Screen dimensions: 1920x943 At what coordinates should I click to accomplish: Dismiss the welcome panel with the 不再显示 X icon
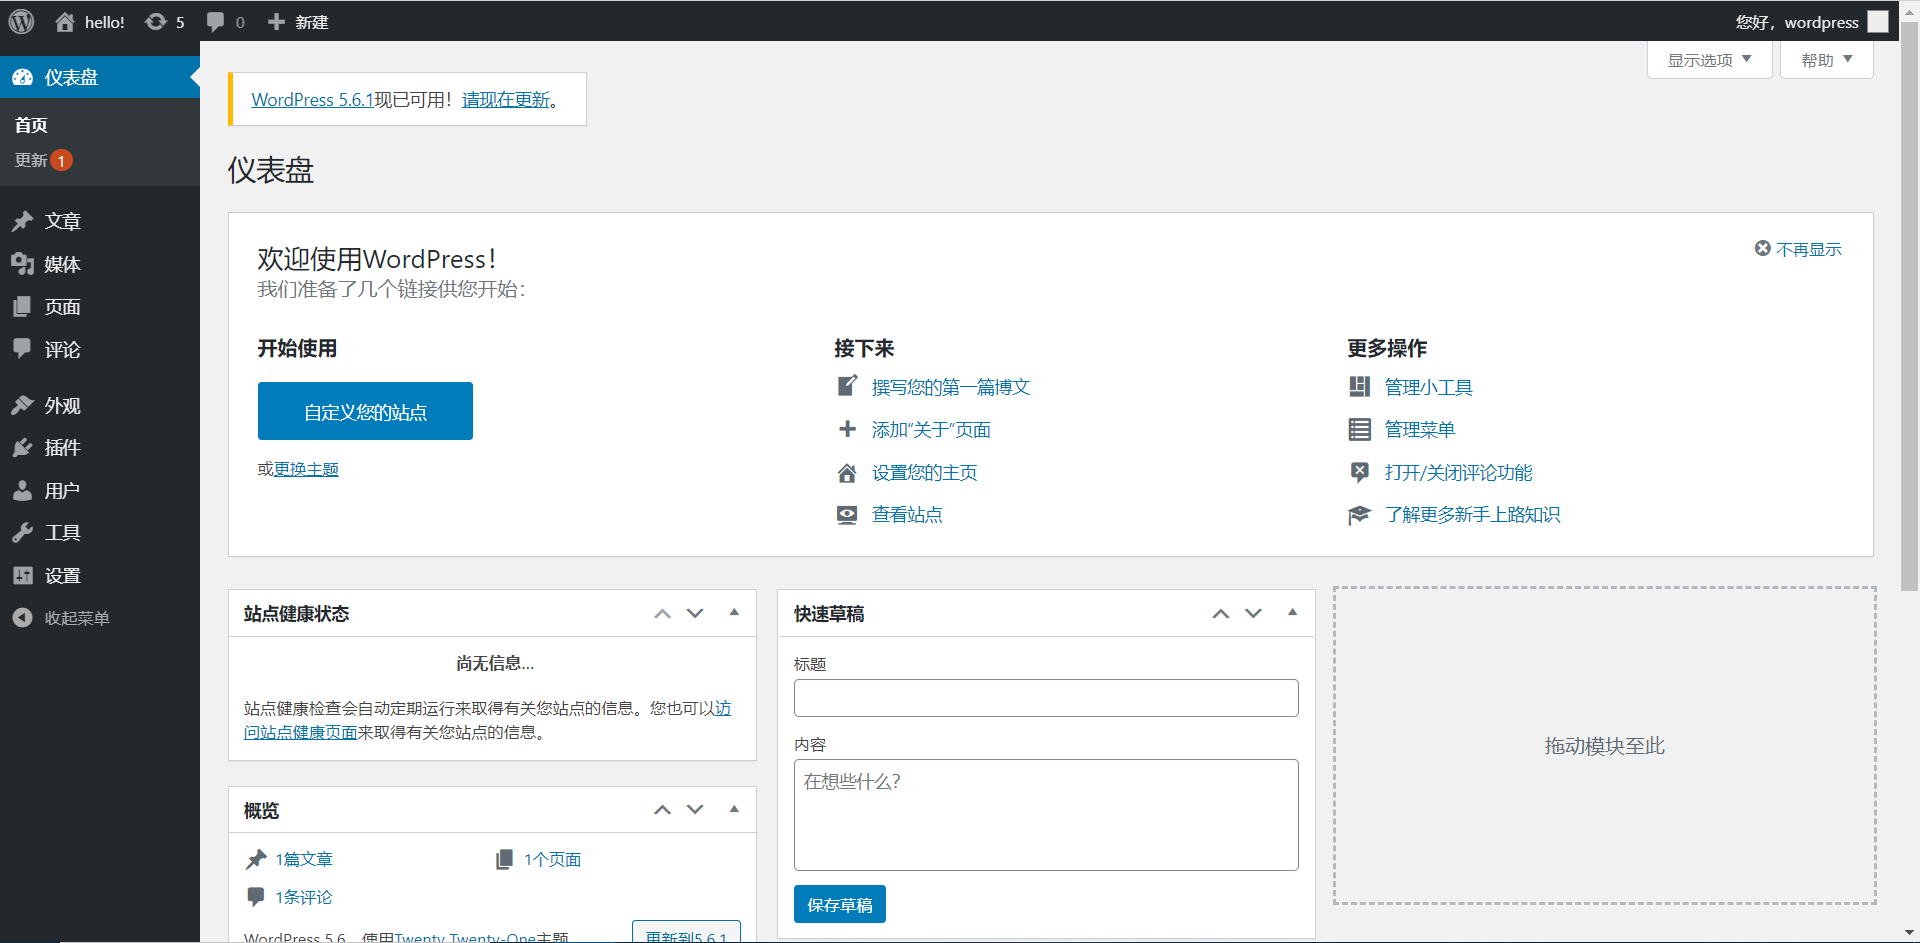(x=1763, y=248)
